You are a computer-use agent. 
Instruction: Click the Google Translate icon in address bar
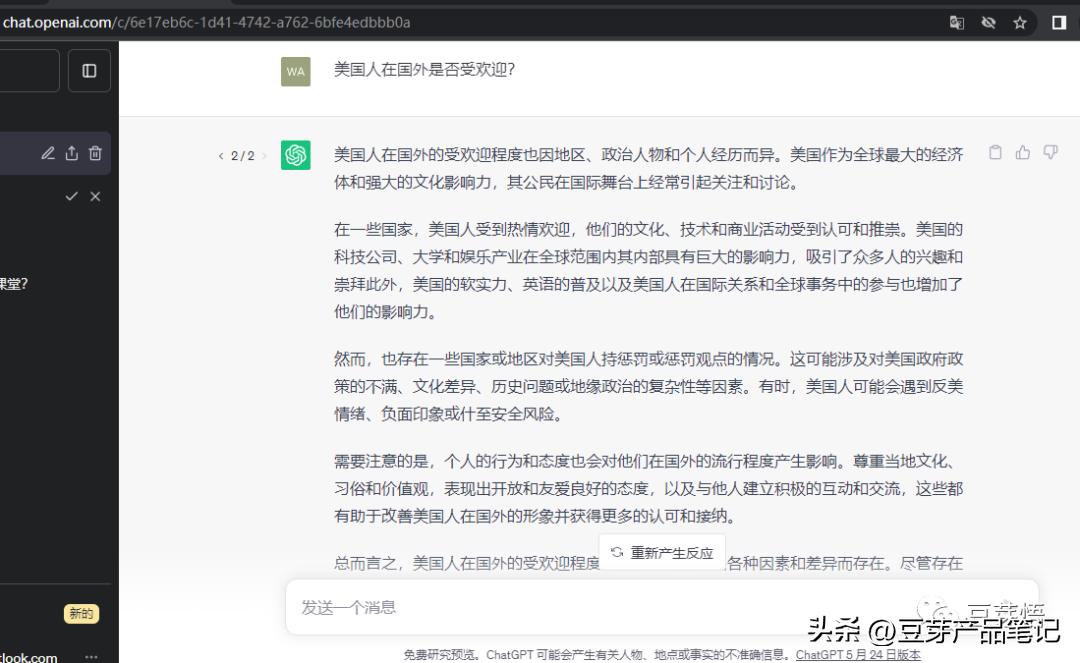957,21
